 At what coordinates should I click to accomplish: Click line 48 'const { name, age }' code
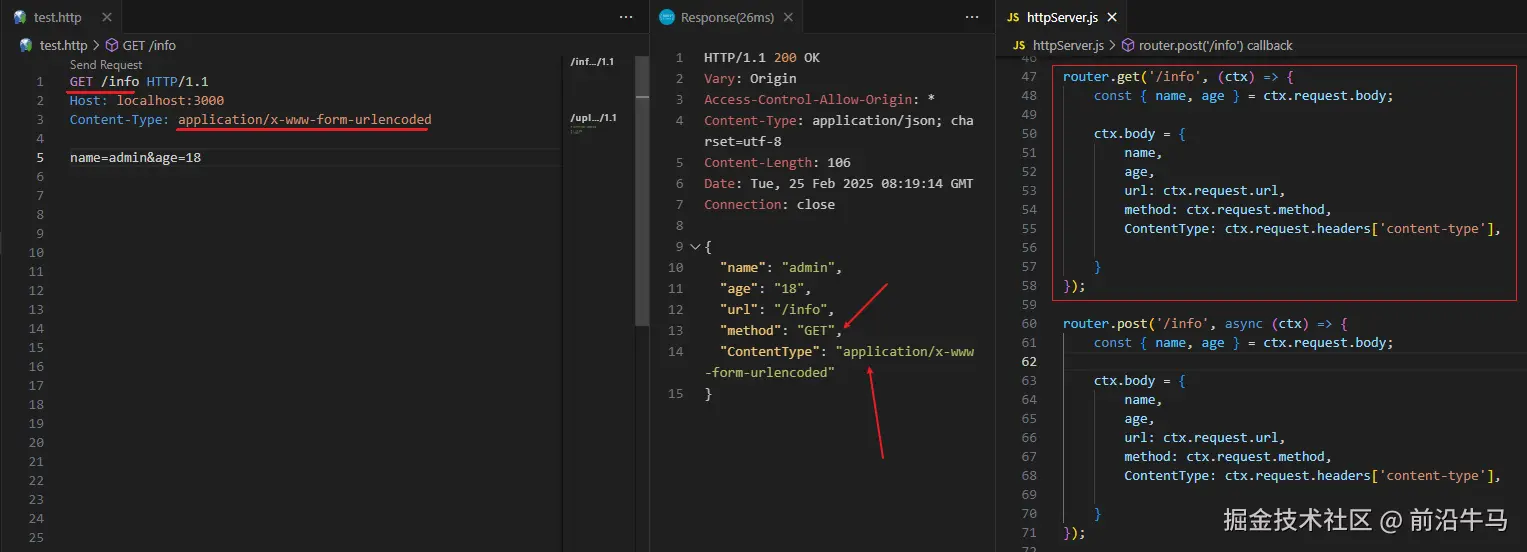(x=1243, y=95)
